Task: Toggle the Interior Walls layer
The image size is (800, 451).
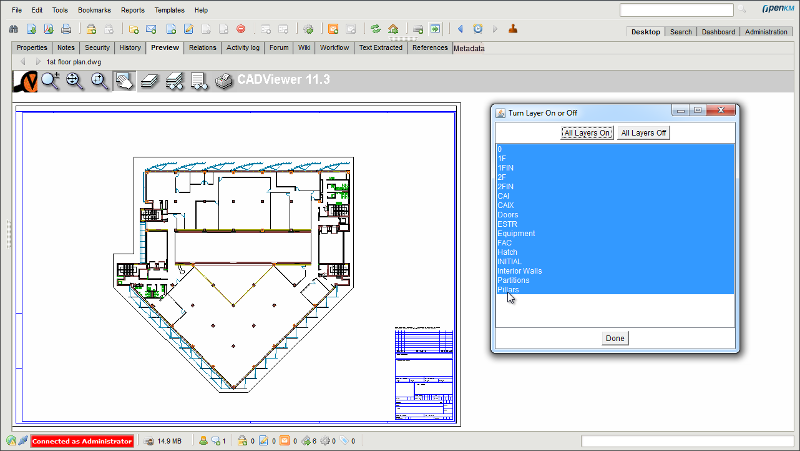Action: [x=615, y=271]
